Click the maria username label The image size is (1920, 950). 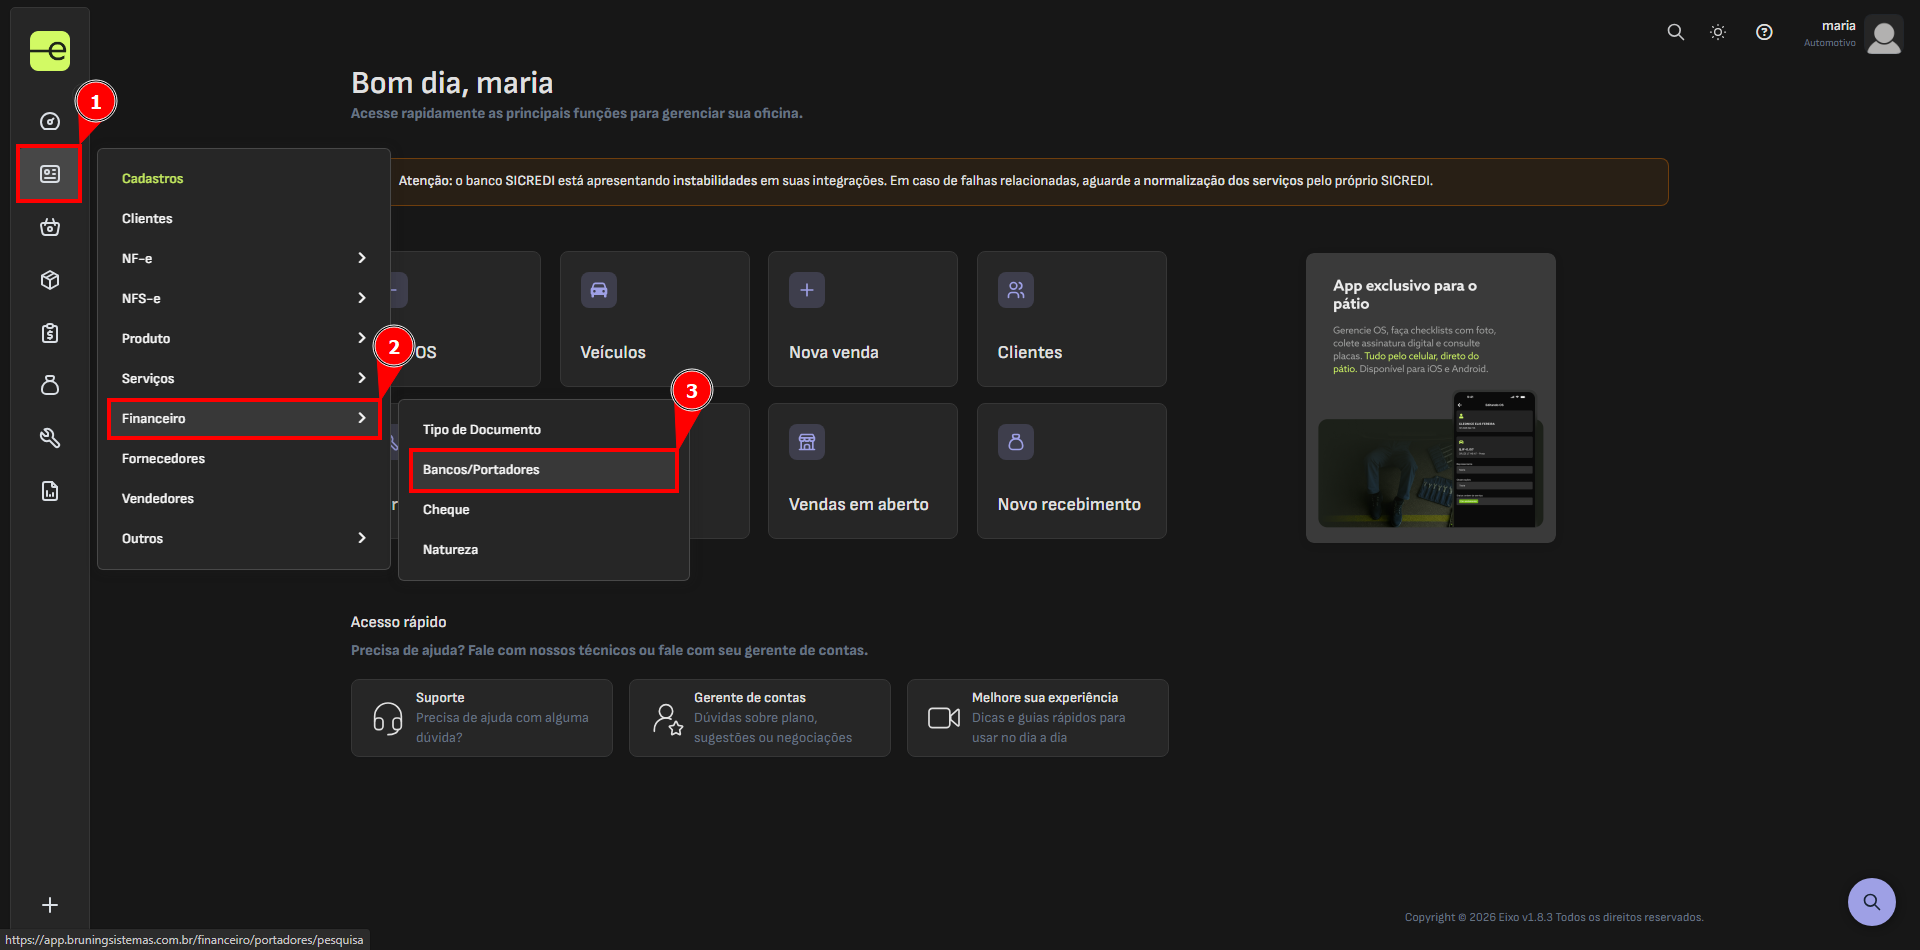pos(1838,26)
